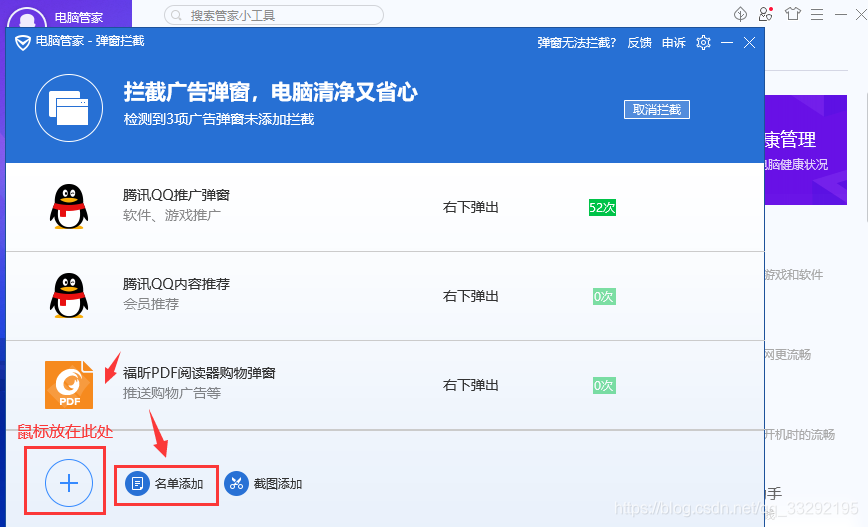Open the hamburger menu in main window

(x=817, y=14)
